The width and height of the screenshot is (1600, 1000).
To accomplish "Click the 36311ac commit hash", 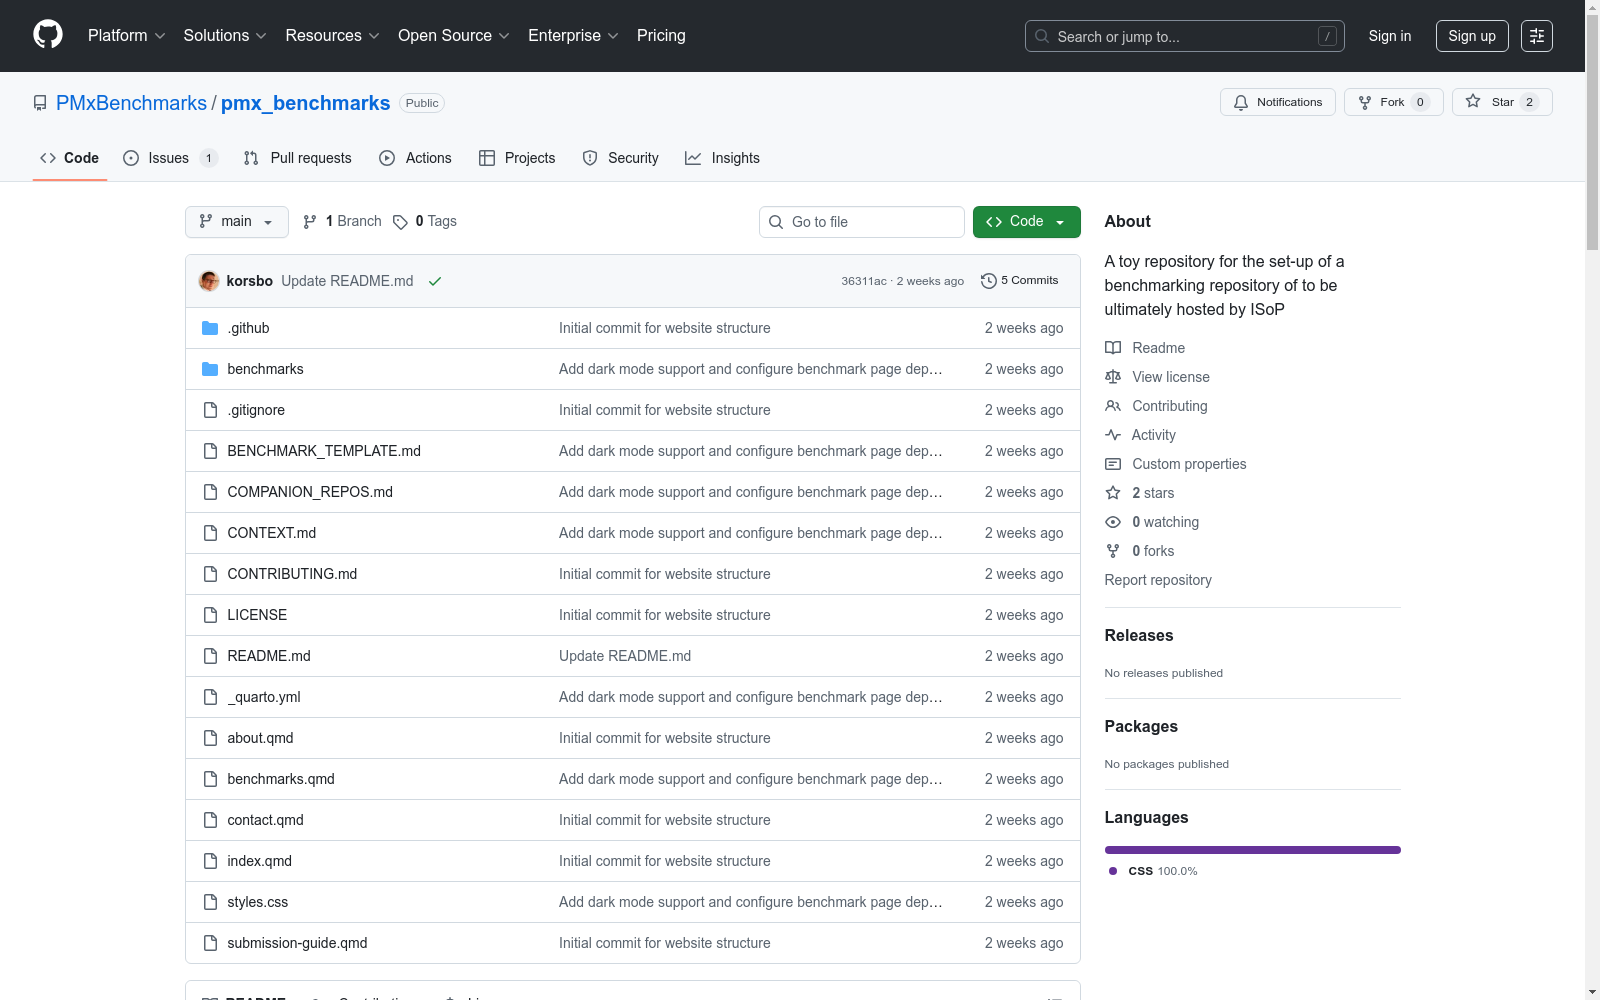I will (x=864, y=281).
